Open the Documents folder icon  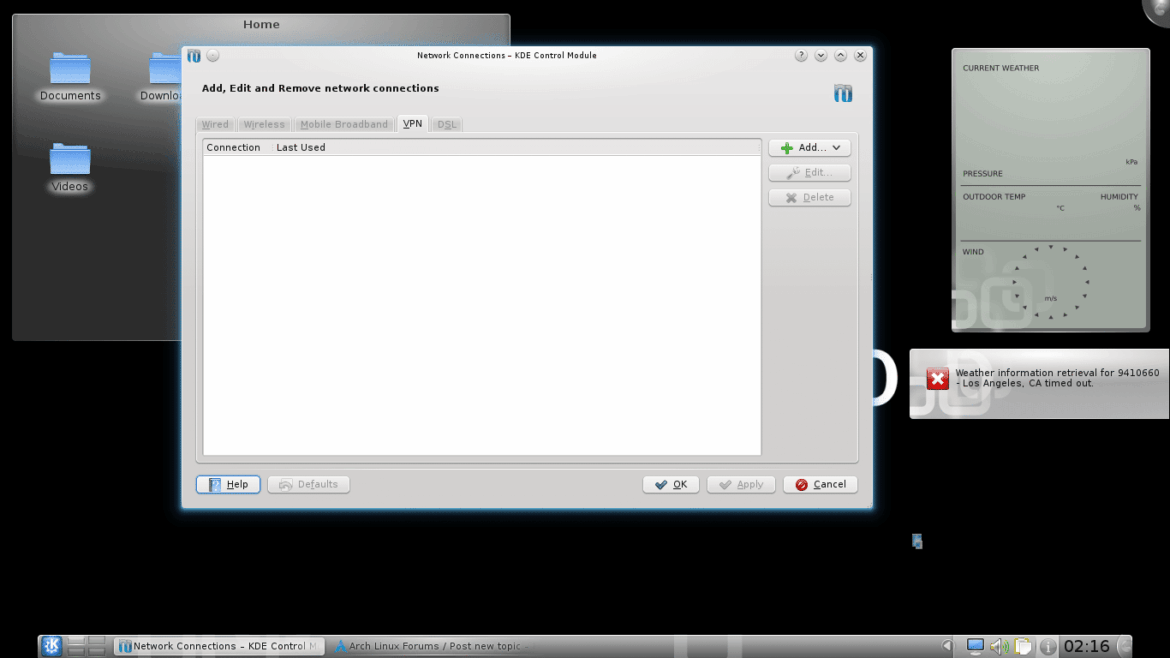70,71
